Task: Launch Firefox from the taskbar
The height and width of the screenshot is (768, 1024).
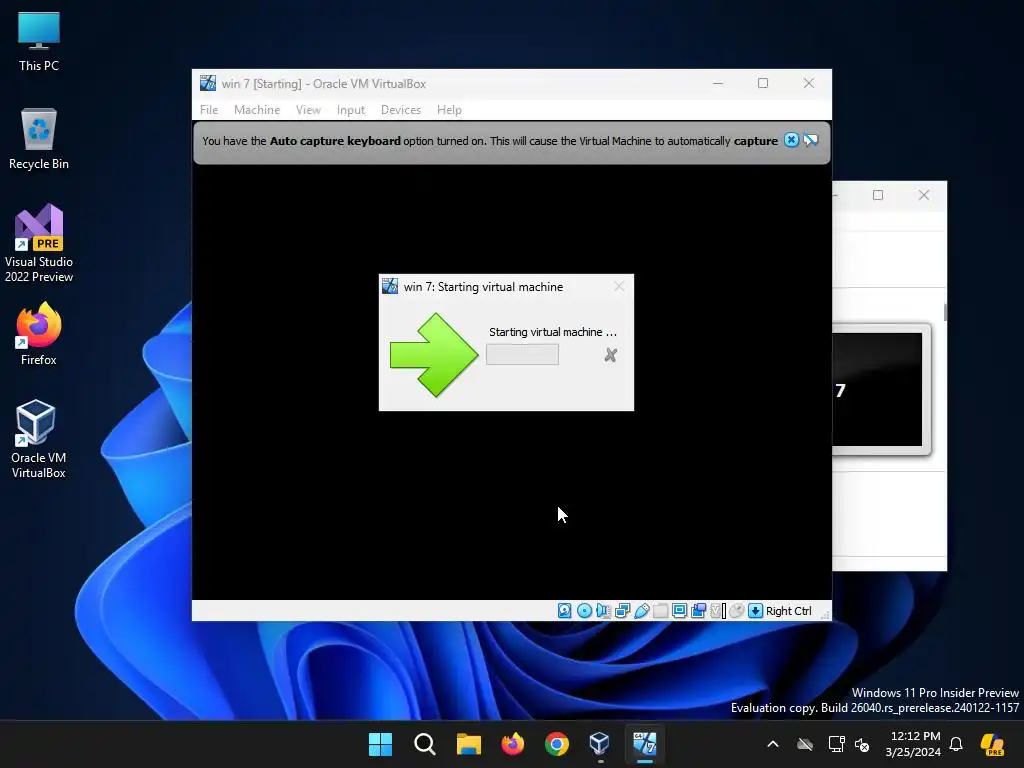Action: coord(513,744)
